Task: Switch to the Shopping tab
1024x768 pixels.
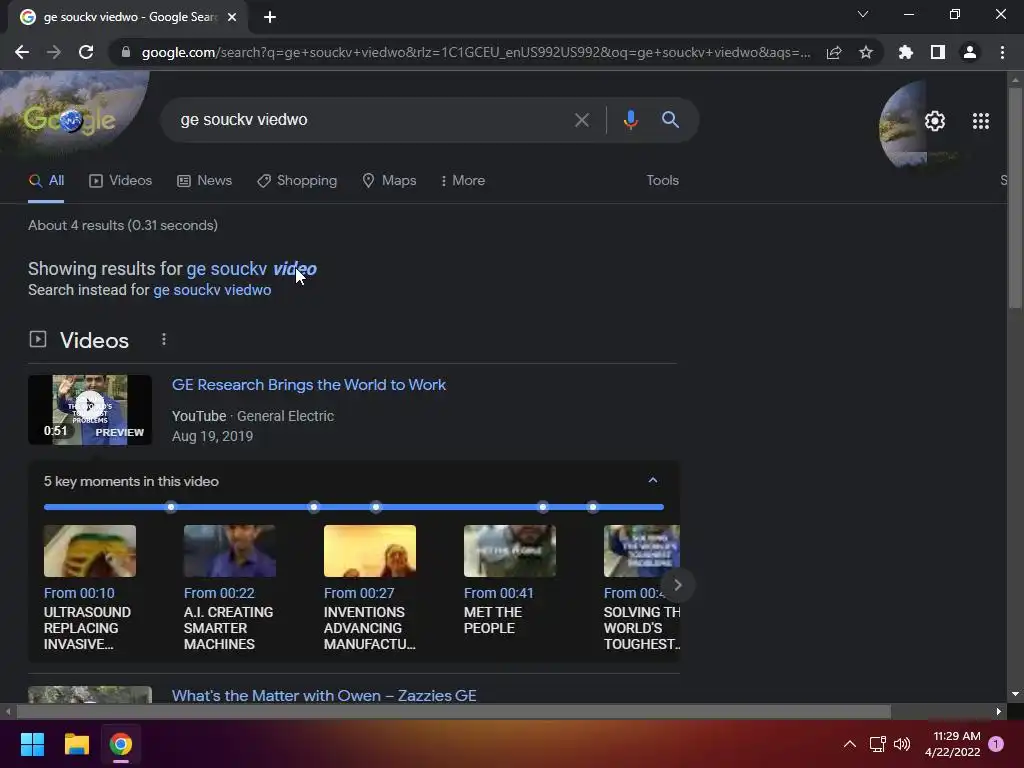Action: point(297,180)
